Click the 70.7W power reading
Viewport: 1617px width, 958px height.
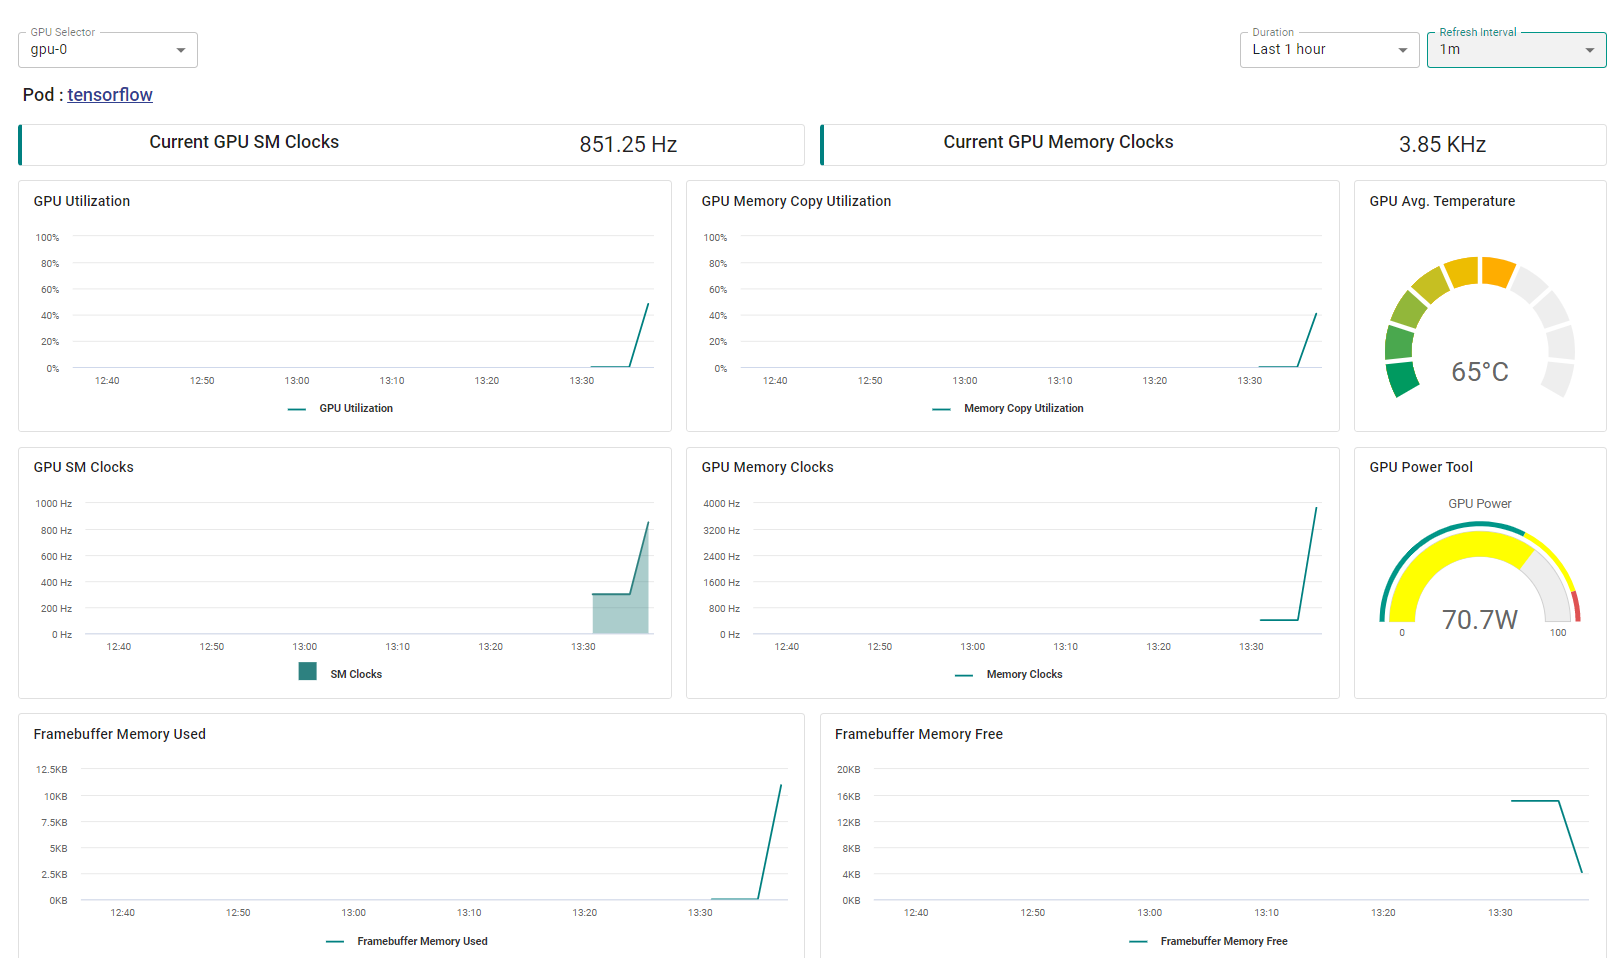point(1480,620)
